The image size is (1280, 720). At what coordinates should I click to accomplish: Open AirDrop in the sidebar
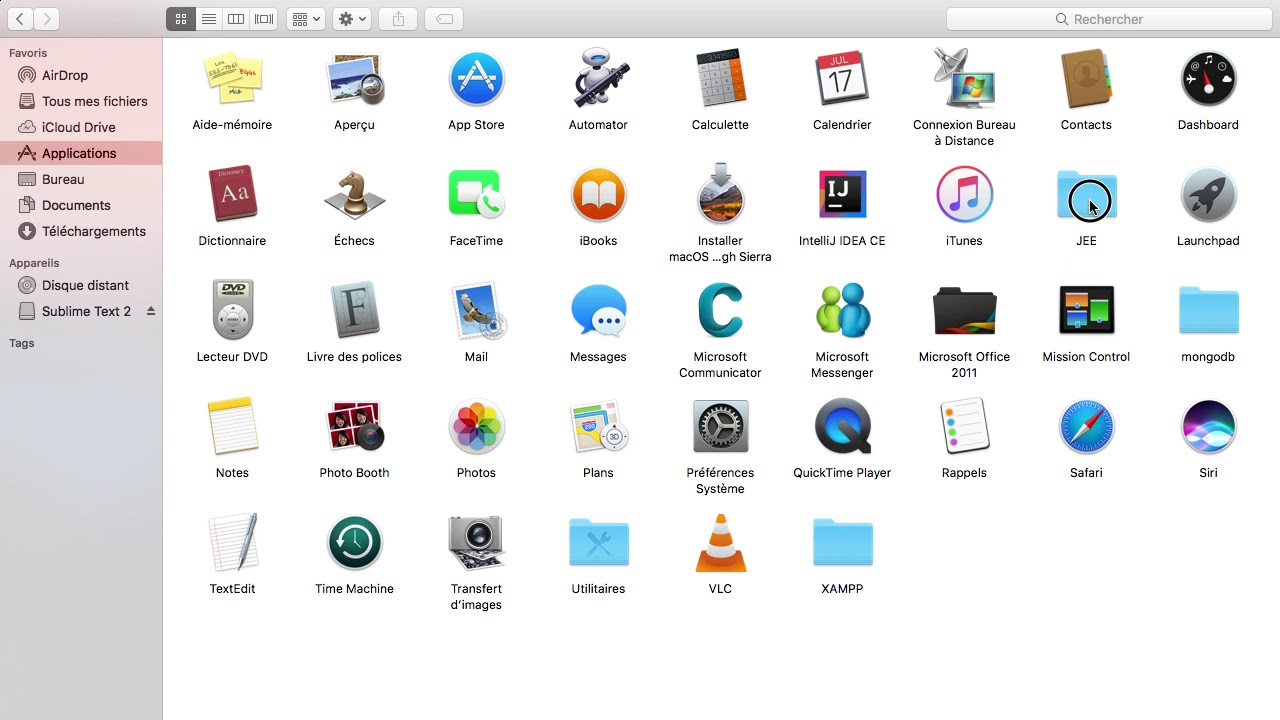click(80, 75)
